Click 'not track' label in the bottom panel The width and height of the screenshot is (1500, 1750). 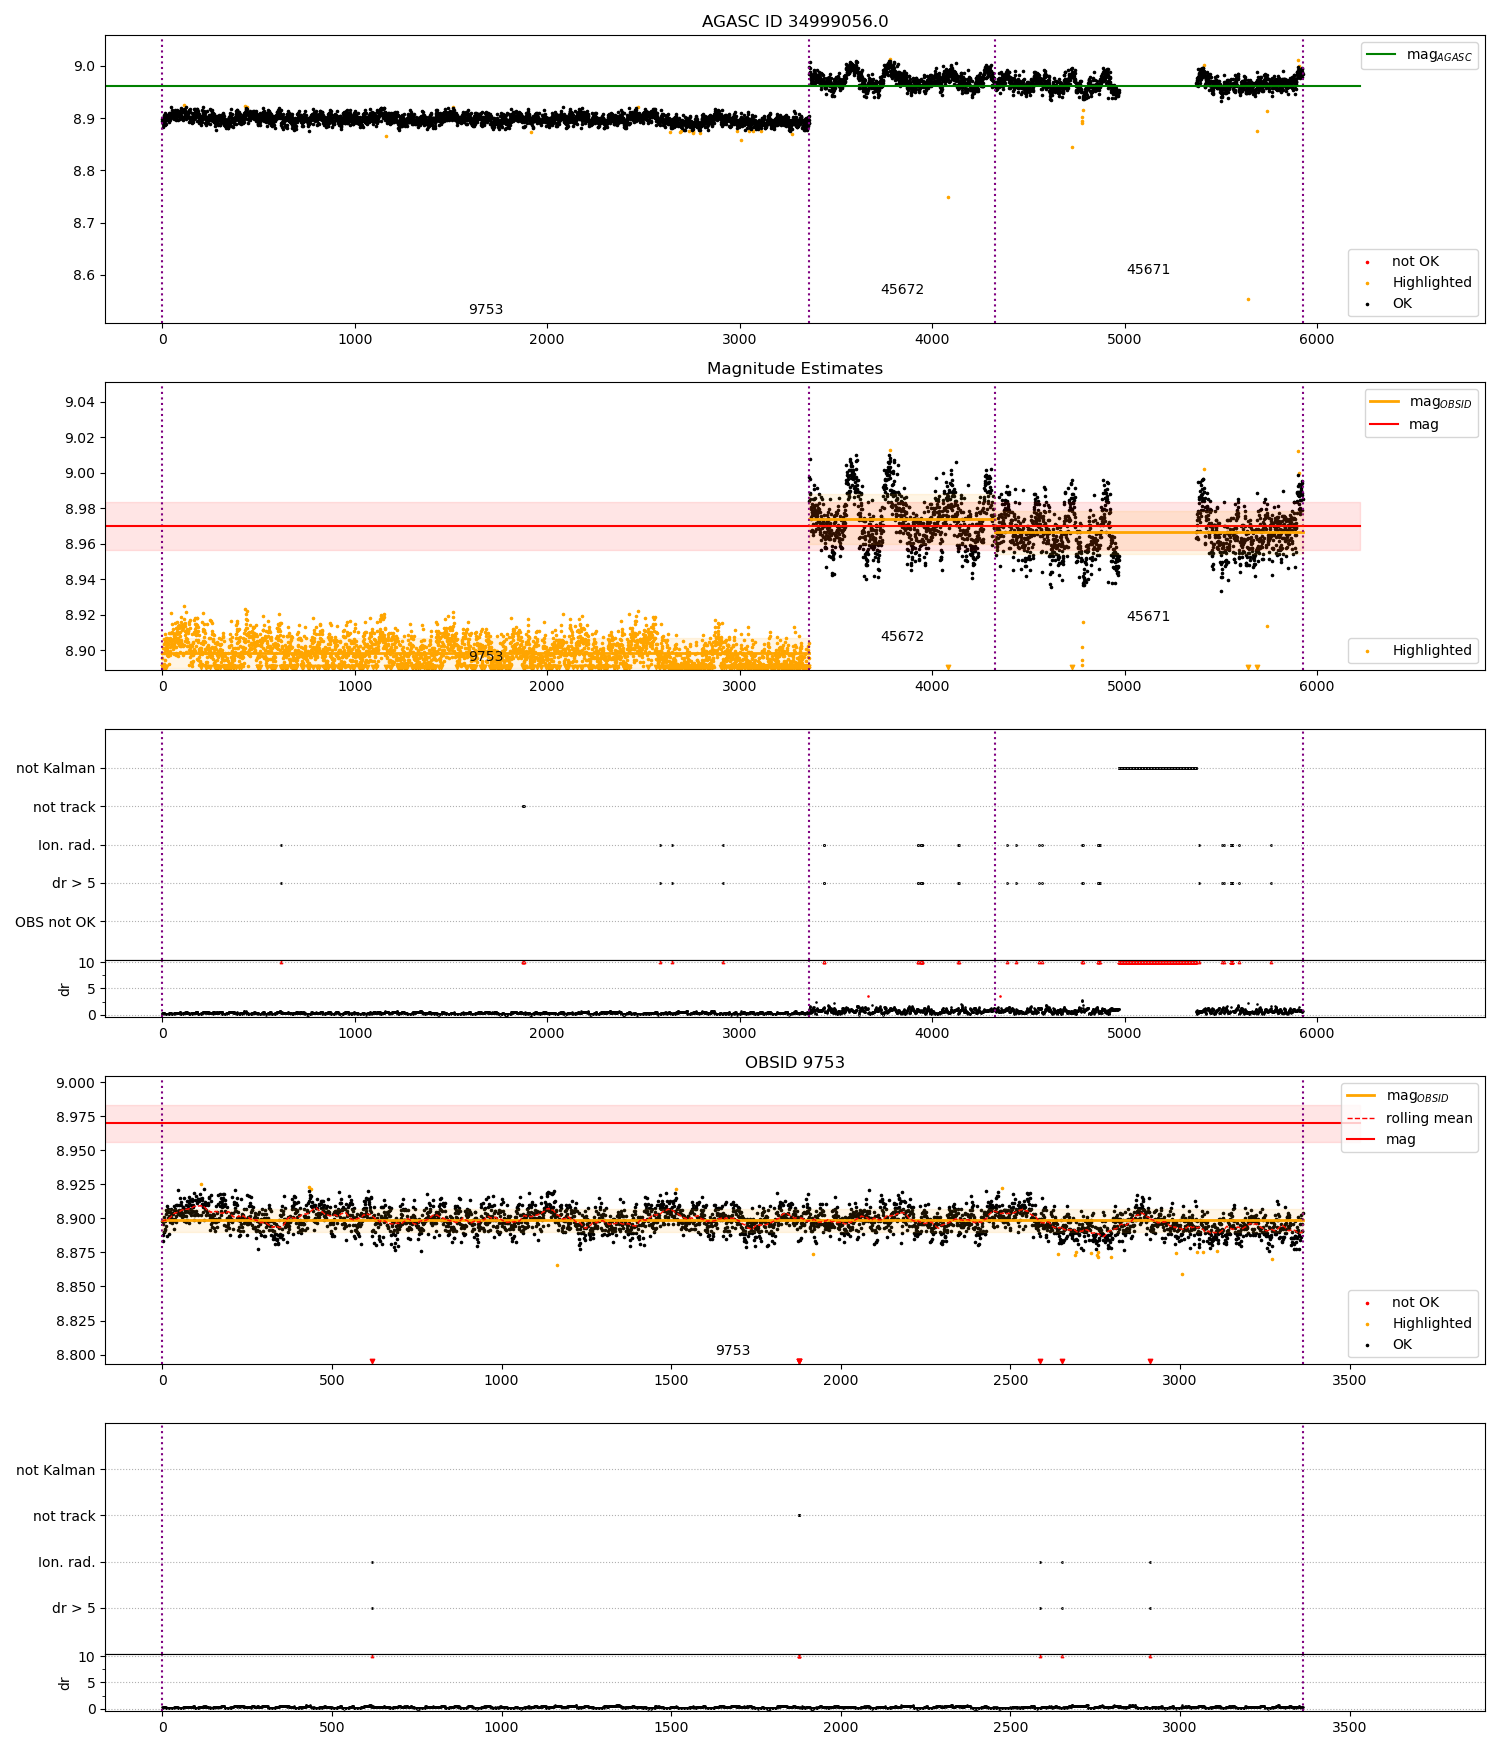pyautogui.click(x=64, y=1516)
